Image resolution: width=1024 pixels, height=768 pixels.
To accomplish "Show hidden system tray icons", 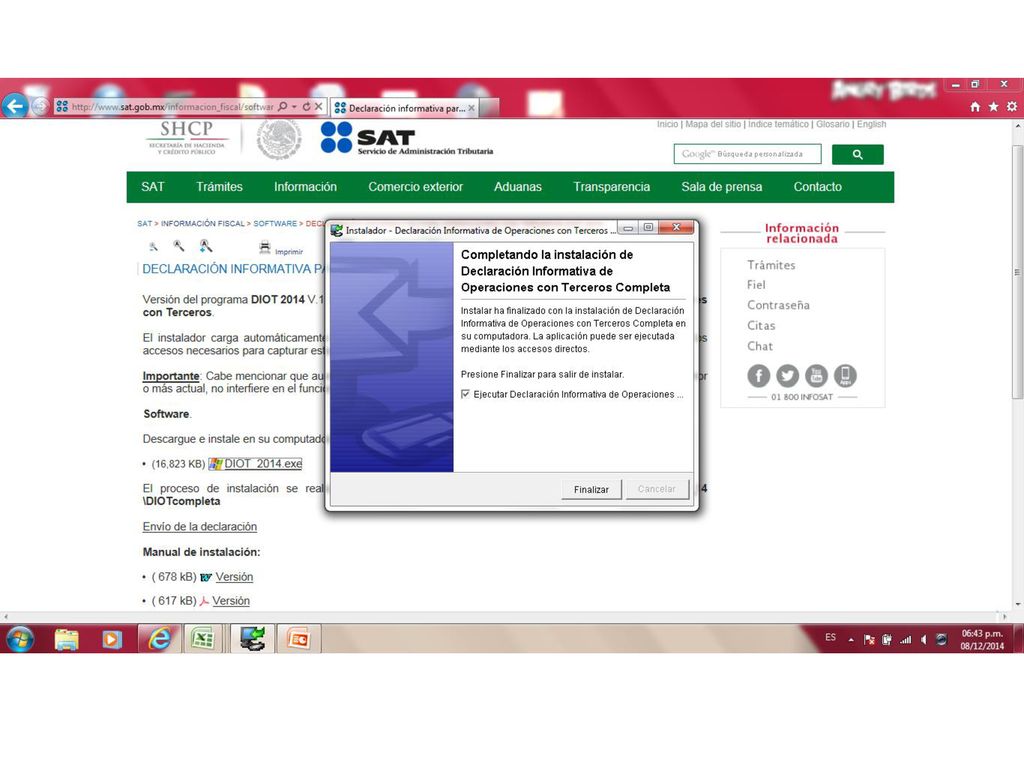I will (851, 640).
